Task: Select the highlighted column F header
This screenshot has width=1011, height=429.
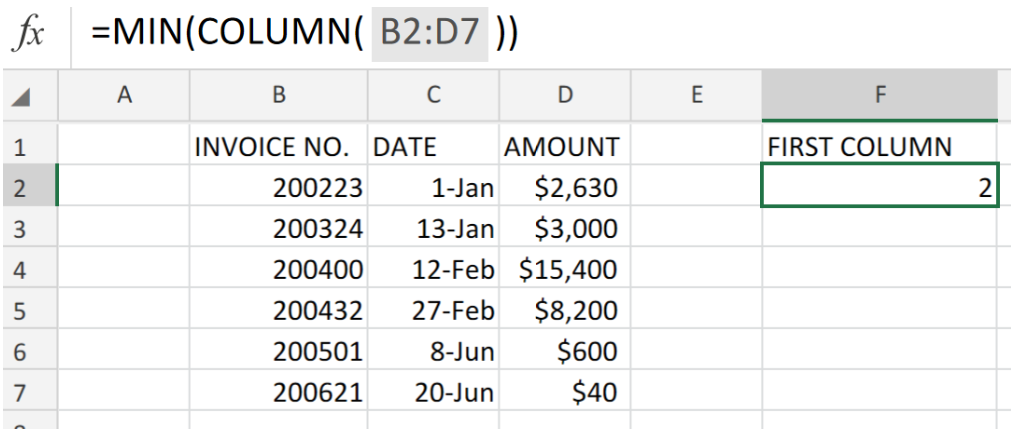Action: click(x=880, y=95)
